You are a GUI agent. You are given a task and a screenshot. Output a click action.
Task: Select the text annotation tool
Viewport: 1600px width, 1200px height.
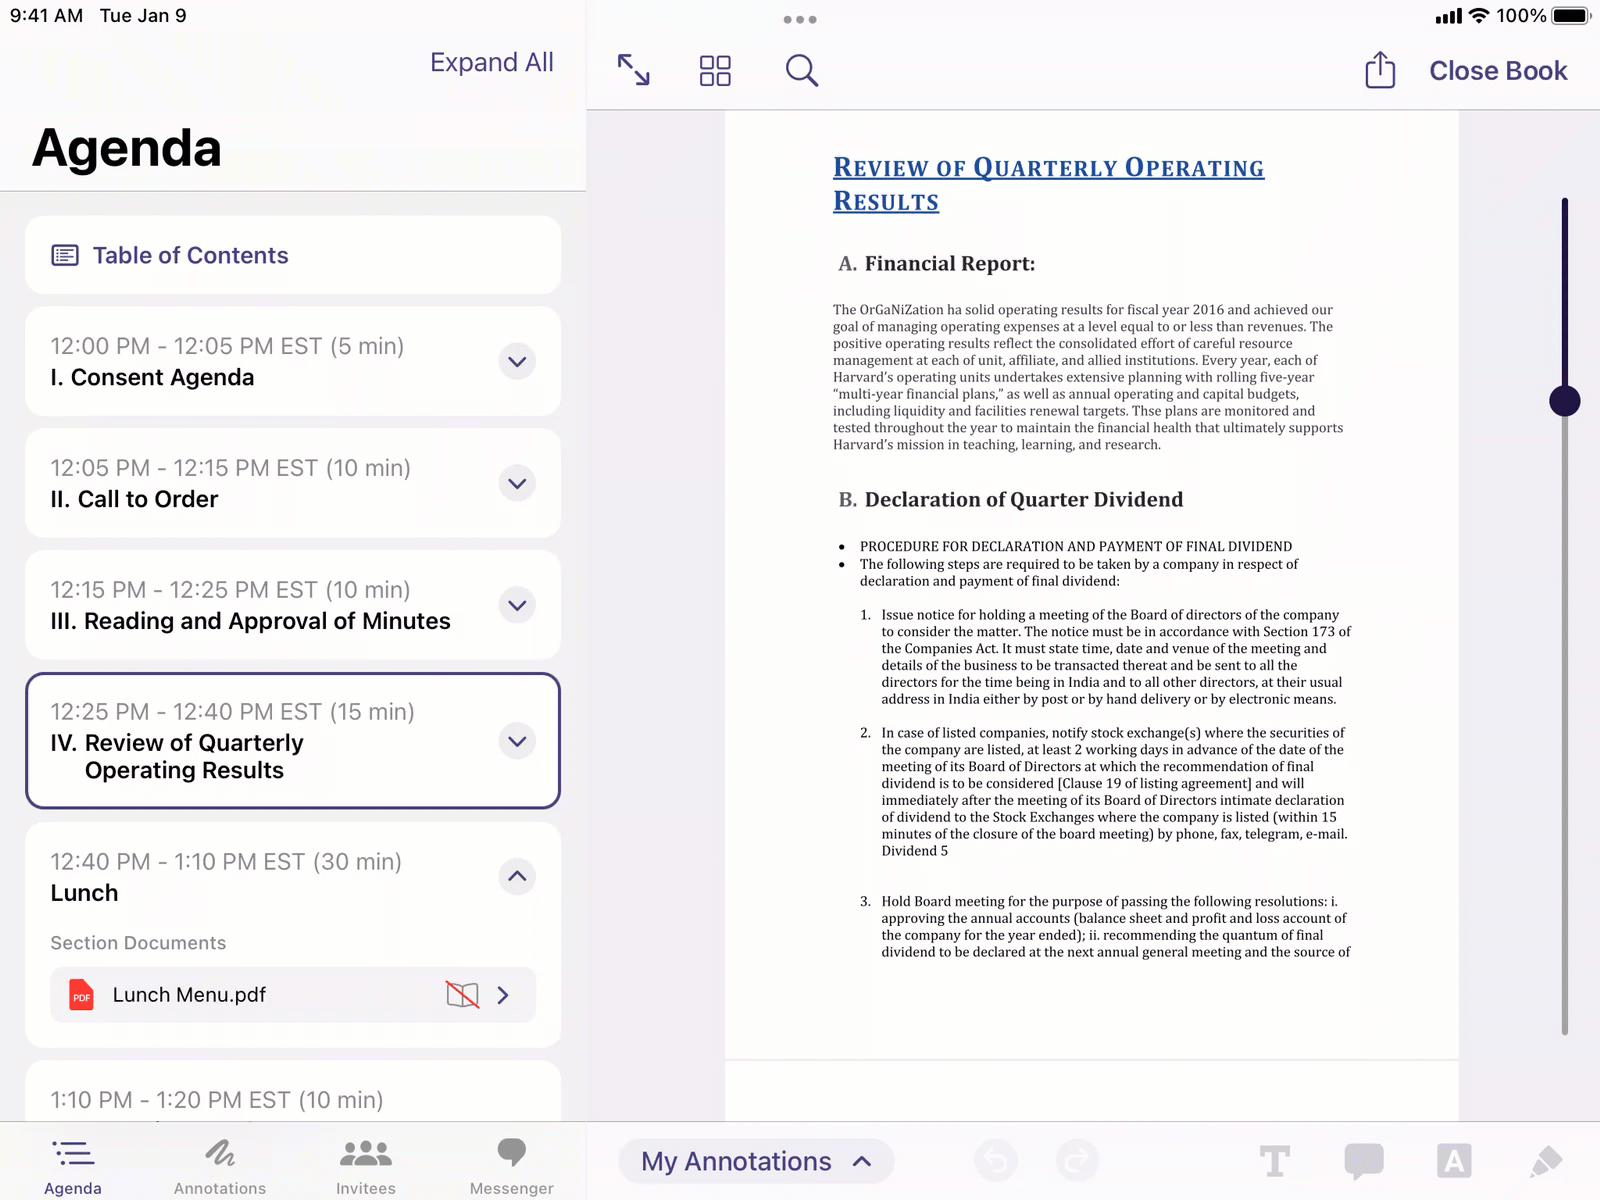1275,1161
